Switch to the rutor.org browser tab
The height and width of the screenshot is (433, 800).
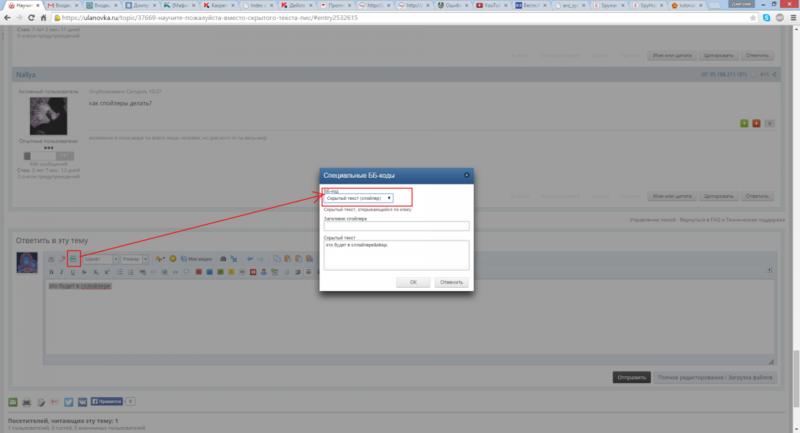[687, 5]
